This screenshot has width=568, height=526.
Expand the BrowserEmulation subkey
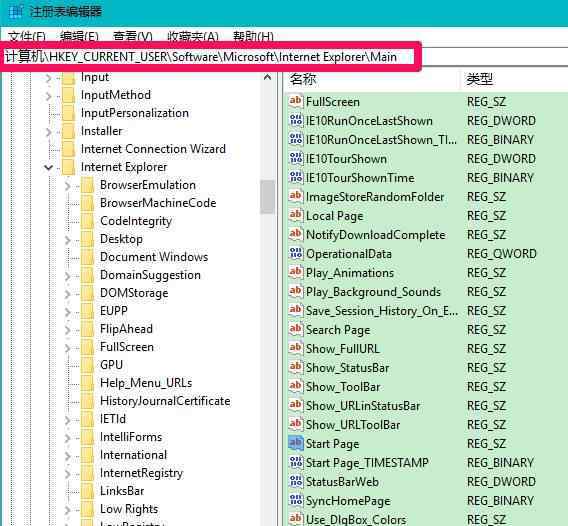coord(67,186)
